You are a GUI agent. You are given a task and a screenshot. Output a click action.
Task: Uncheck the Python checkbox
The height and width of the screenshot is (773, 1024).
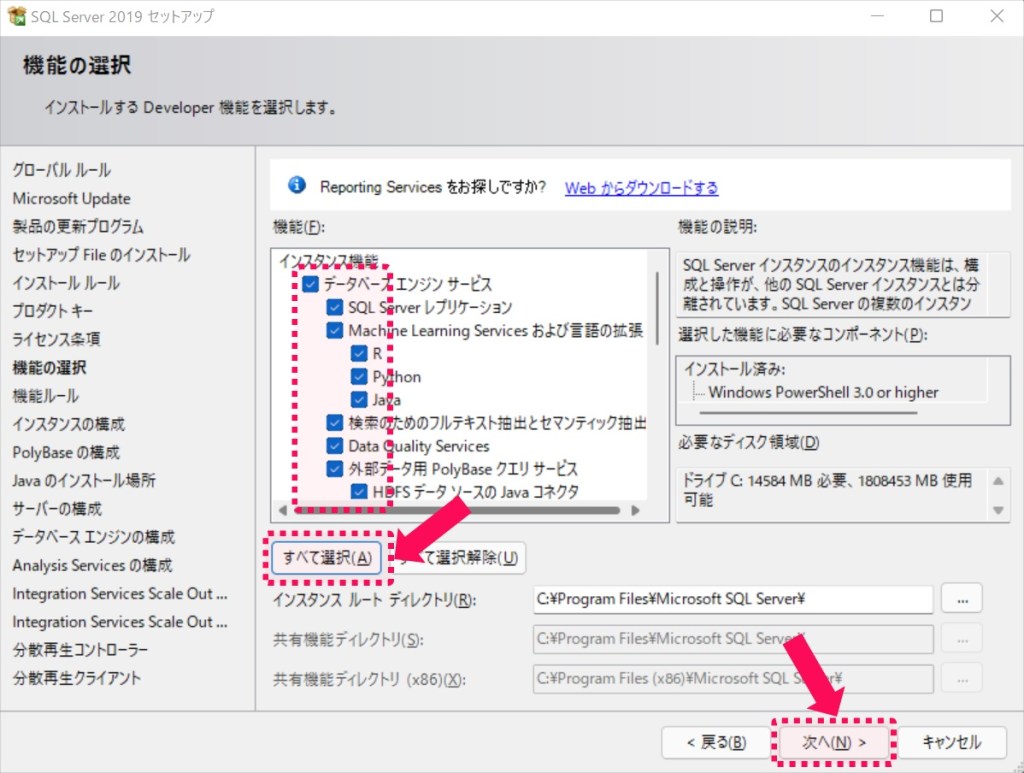coord(359,377)
